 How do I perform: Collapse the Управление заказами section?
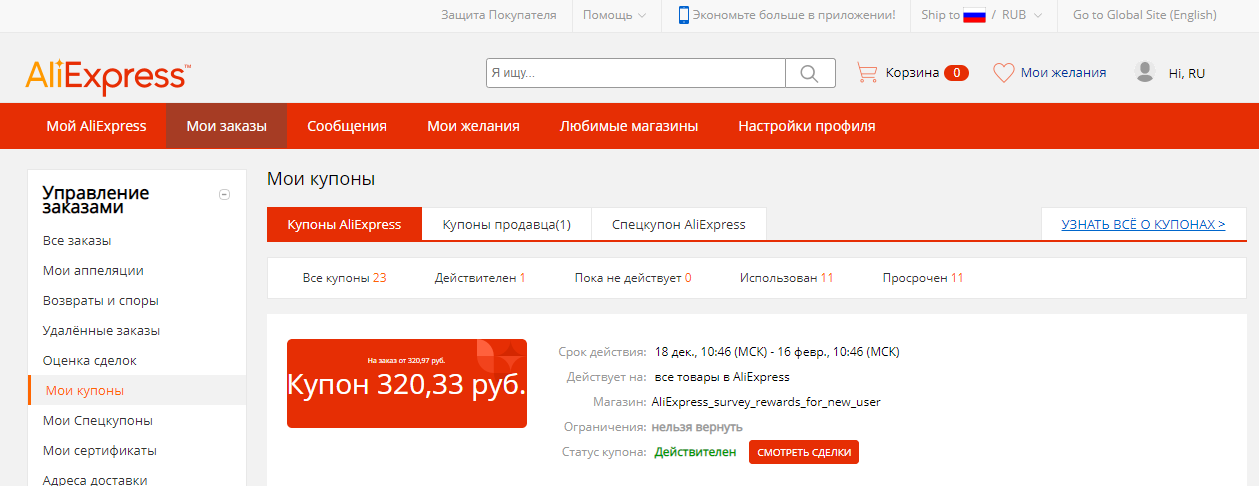(x=225, y=195)
